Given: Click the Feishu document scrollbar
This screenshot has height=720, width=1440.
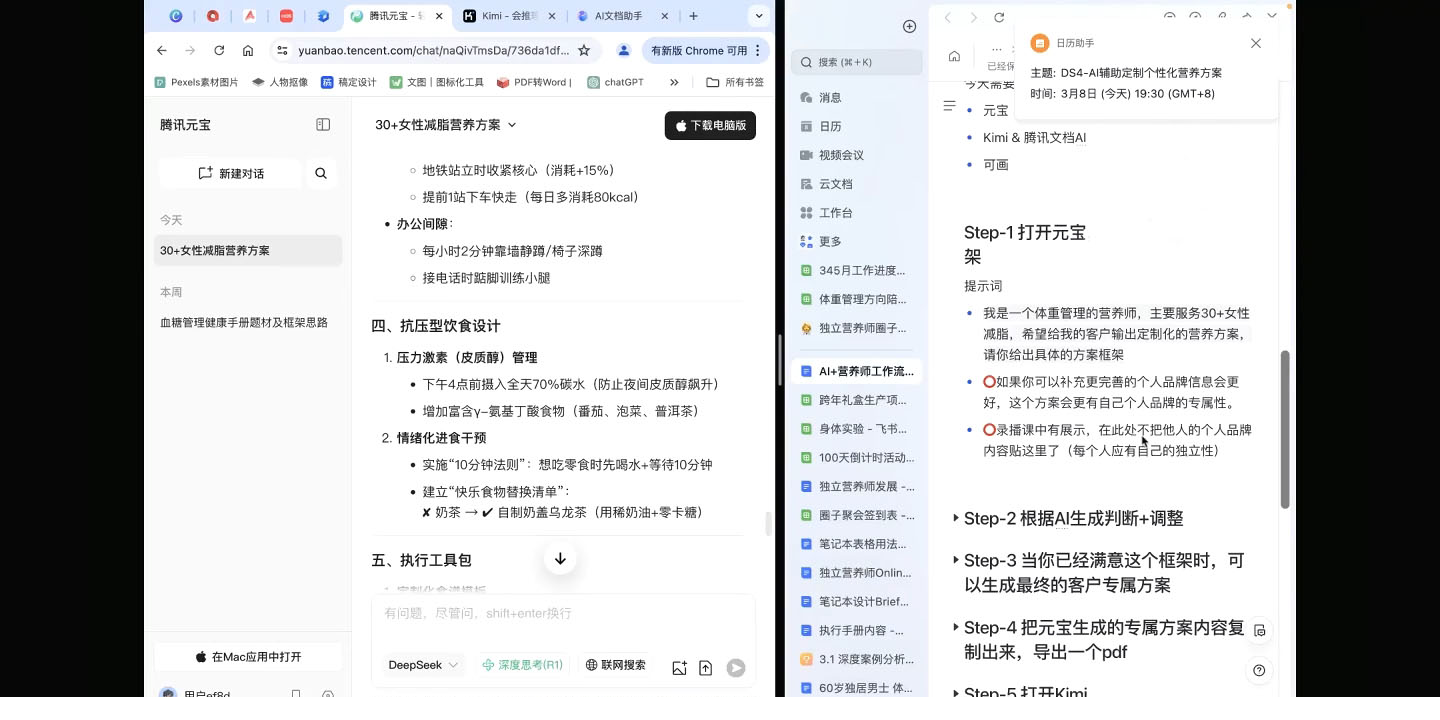Looking at the screenshot, I should (x=1286, y=429).
